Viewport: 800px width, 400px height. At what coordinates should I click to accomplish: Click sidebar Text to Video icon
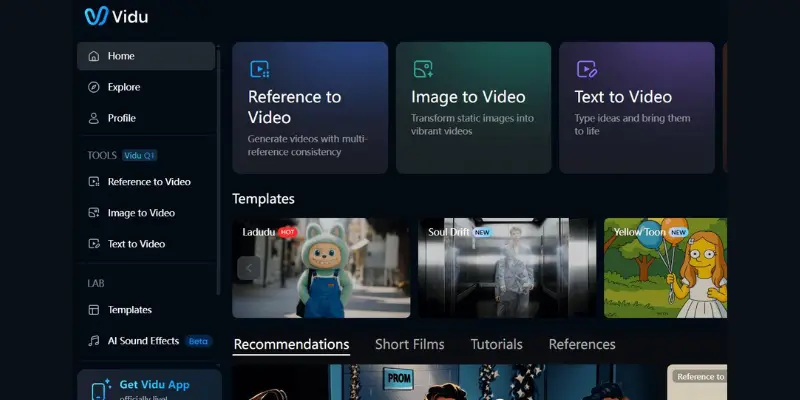click(94, 244)
